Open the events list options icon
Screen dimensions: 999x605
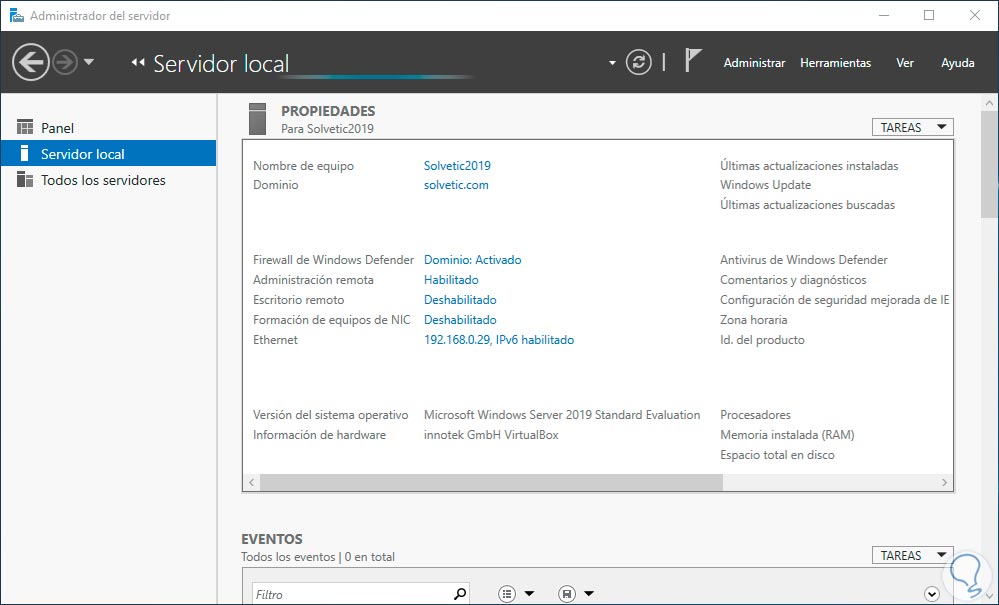tap(507, 594)
